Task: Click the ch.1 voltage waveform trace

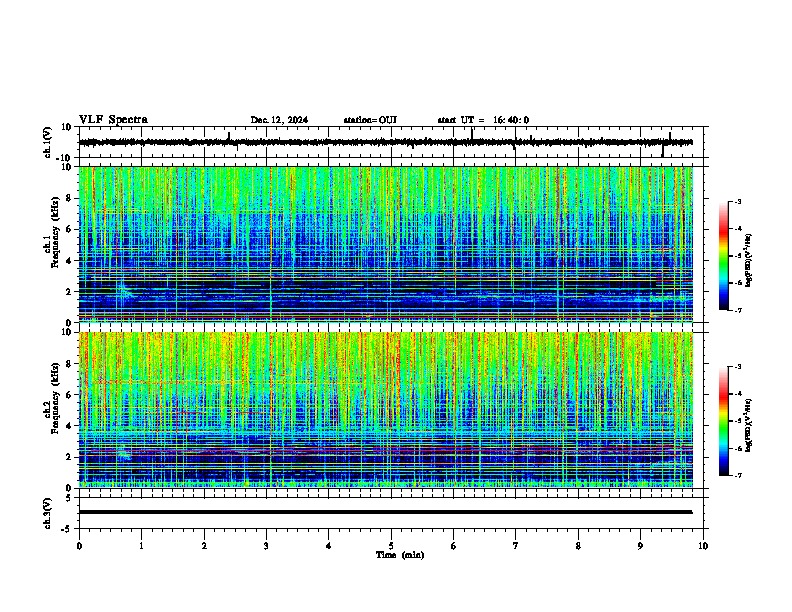Action: [x=386, y=142]
